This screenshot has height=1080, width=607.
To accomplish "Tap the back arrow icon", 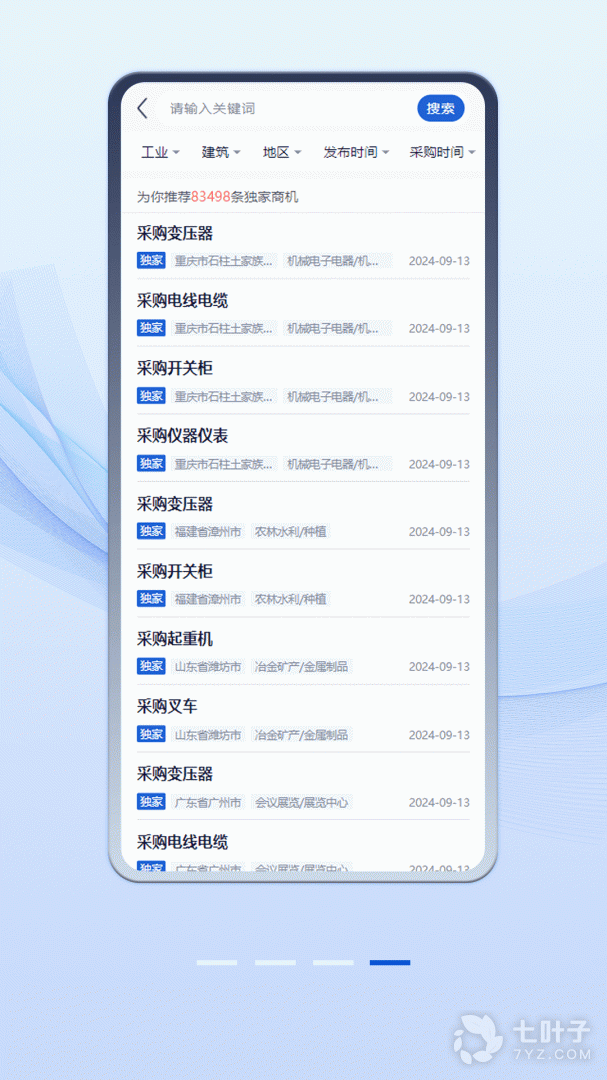I will (143, 108).
